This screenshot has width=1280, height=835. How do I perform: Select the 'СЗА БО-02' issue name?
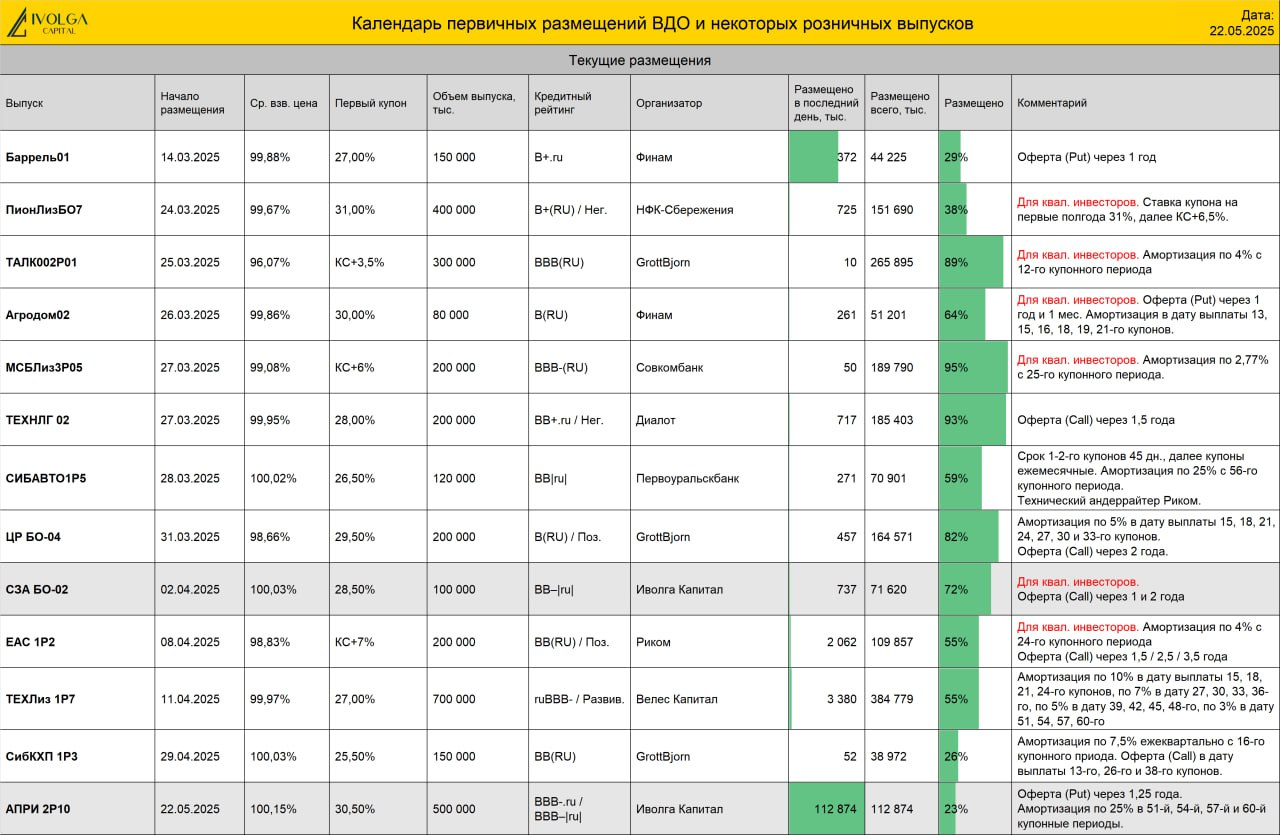[x=36, y=589]
